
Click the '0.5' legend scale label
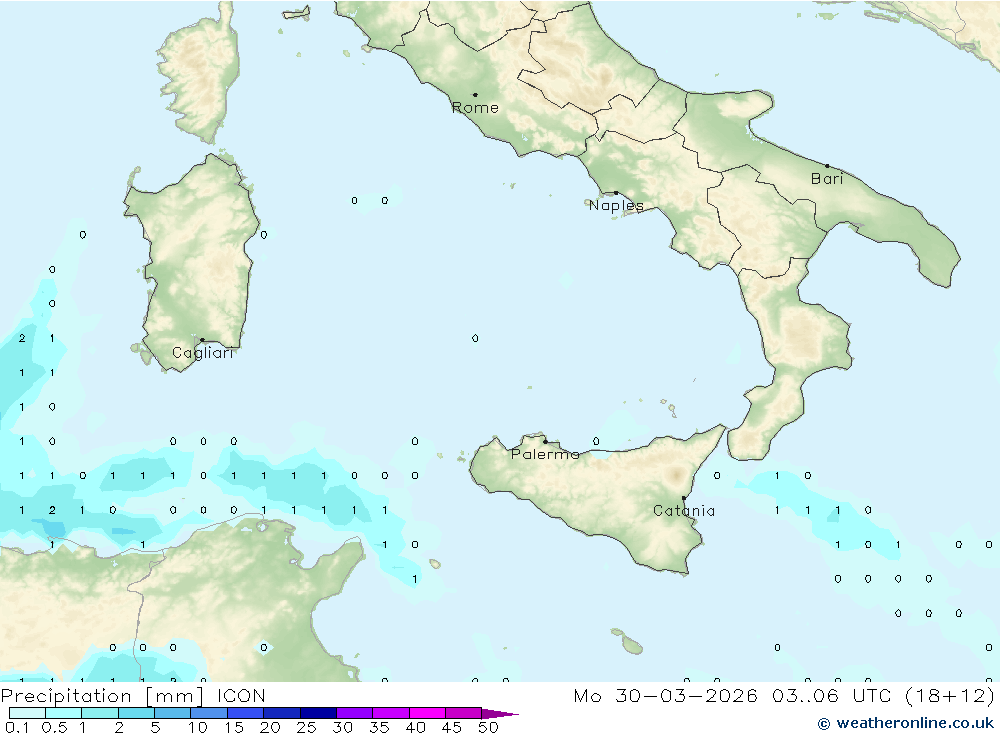(54, 727)
